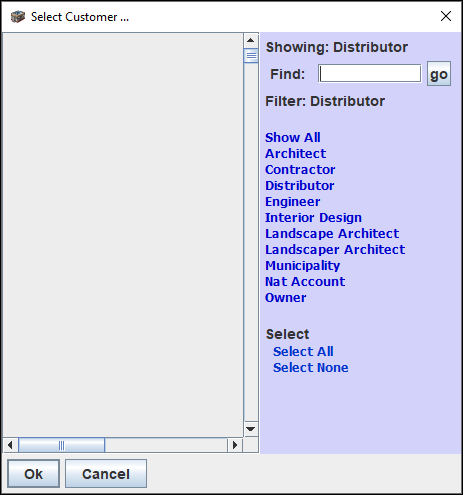Click the horizontal scrollbar right arrow
463x495 pixels.
coord(235,445)
